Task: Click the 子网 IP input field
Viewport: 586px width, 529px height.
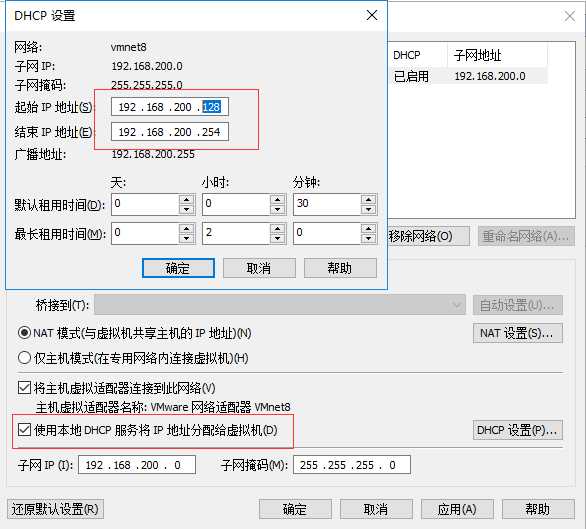Action: (137, 465)
